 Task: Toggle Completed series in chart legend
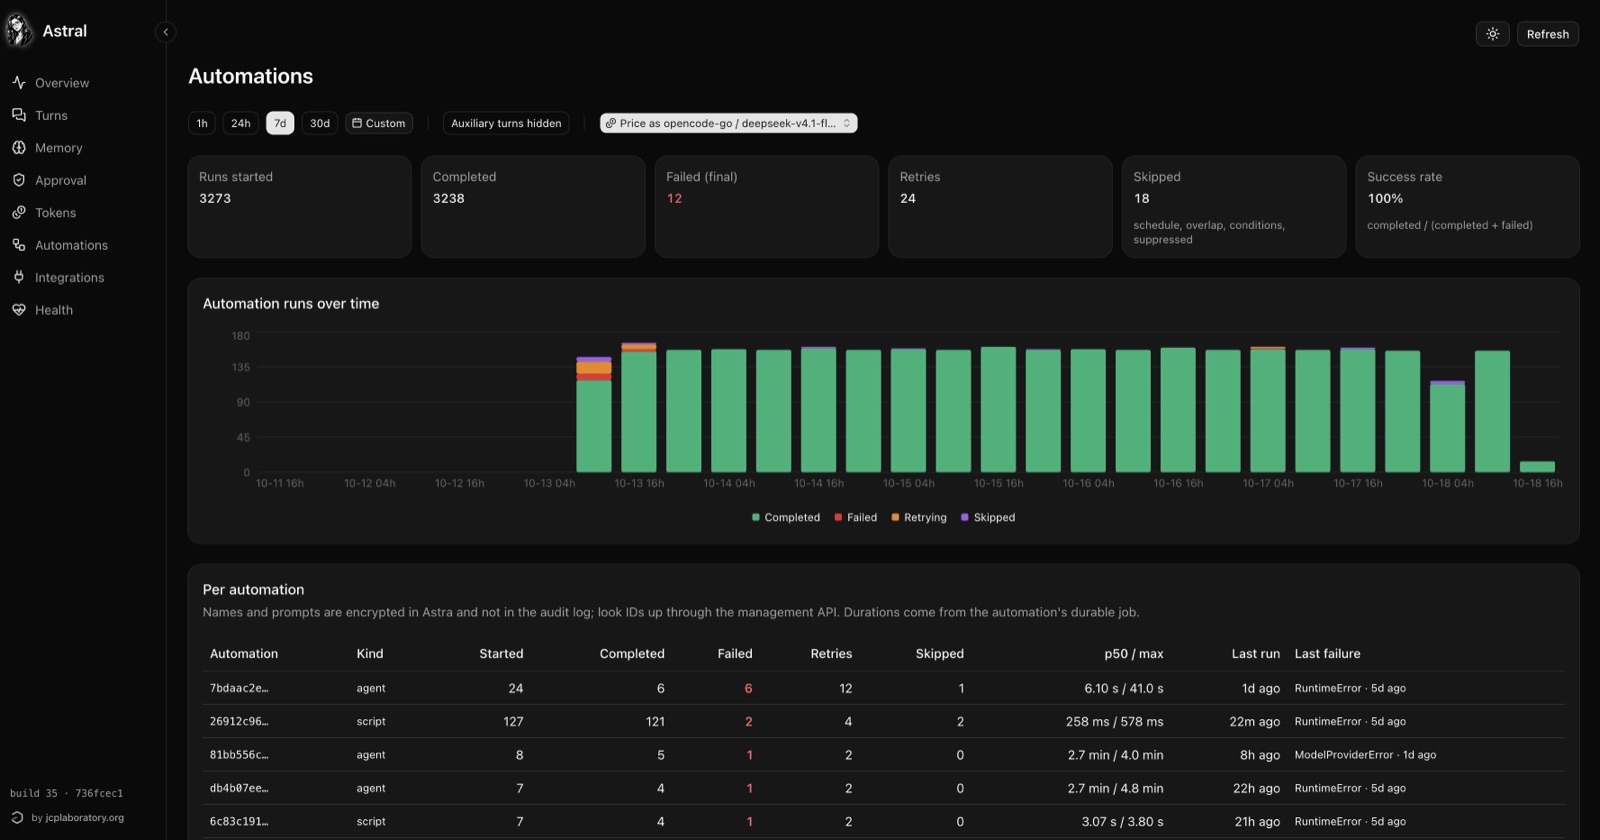click(x=786, y=517)
